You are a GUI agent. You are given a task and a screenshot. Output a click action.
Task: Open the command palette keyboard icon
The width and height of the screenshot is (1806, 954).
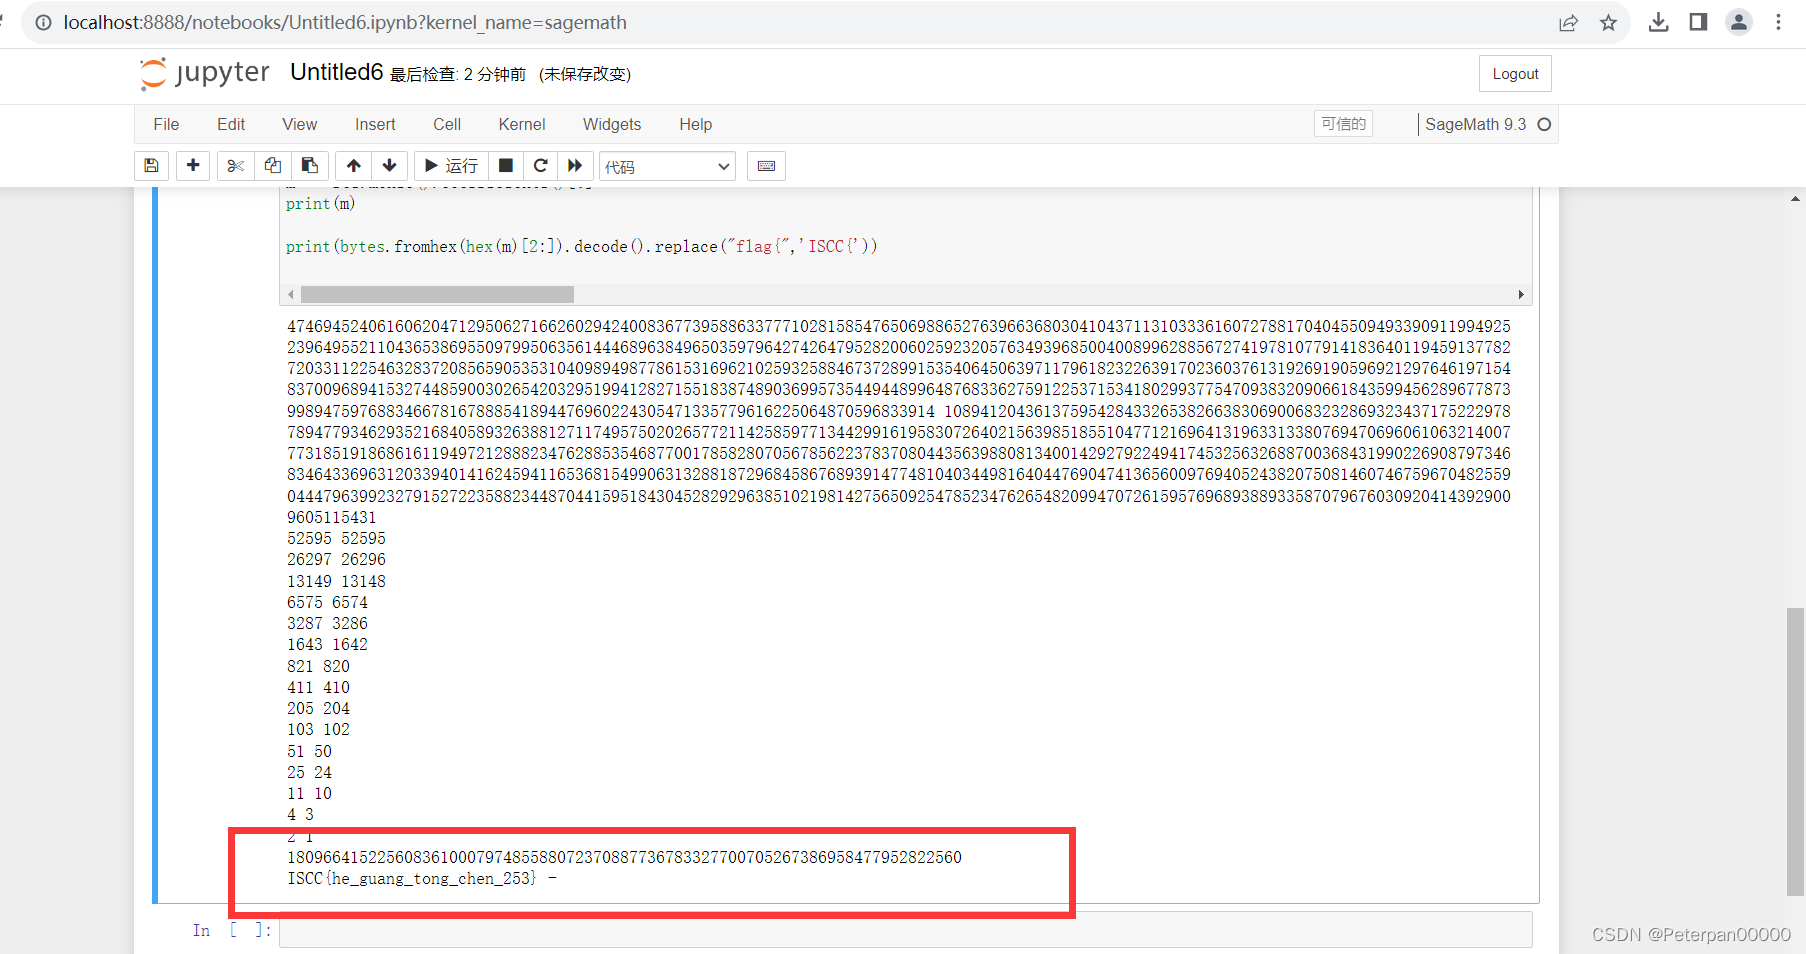pos(767,166)
